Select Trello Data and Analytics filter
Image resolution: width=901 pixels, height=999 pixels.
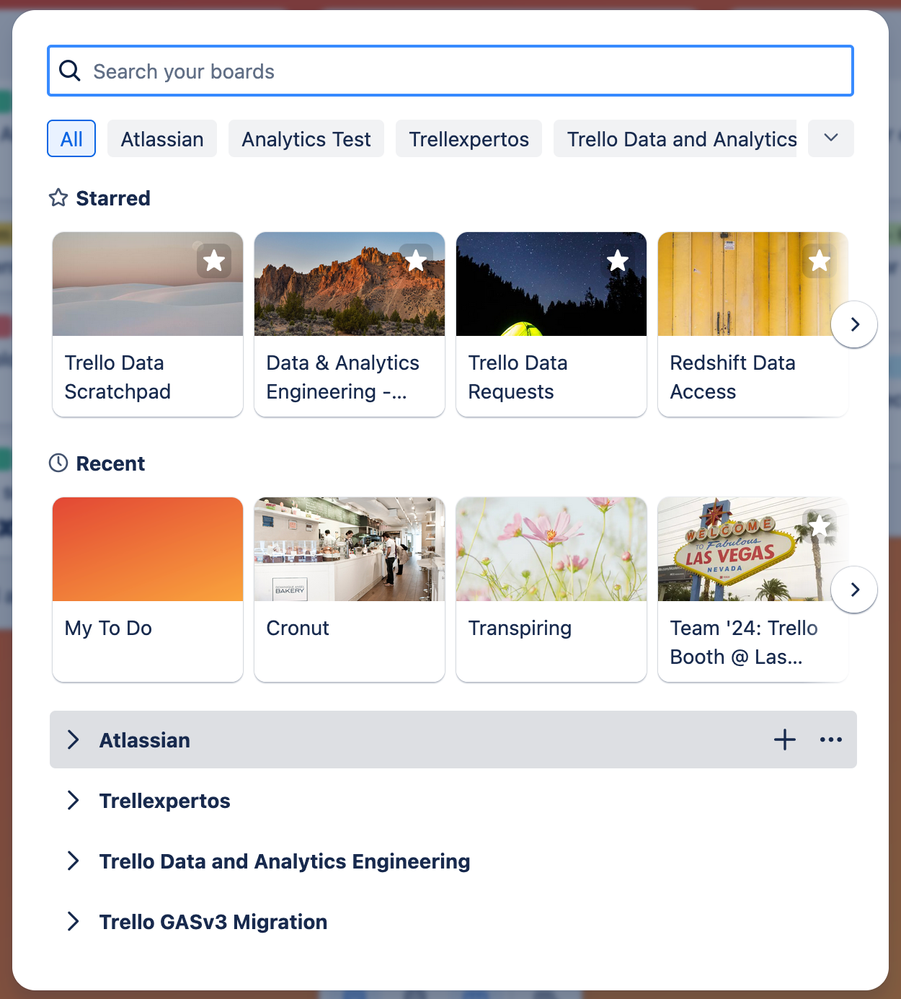click(675, 138)
